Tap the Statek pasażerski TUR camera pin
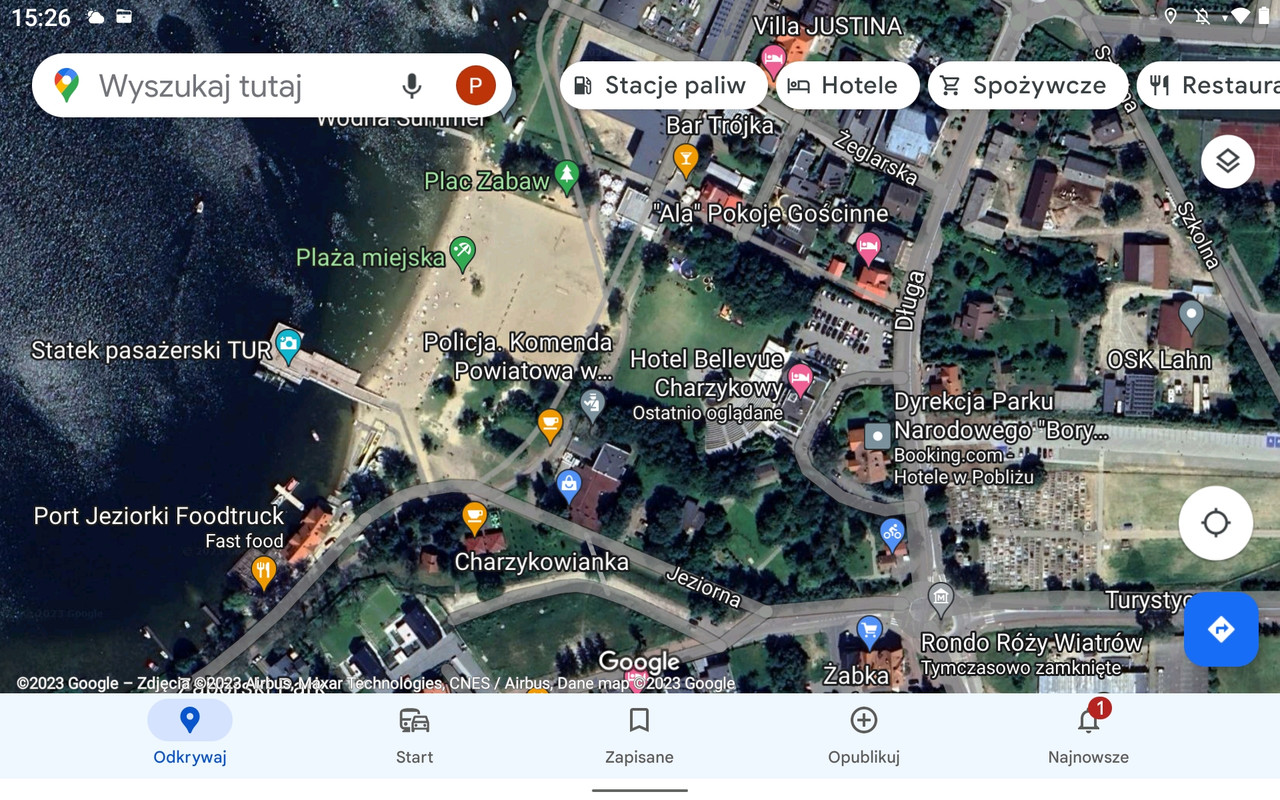 (288, 346)
